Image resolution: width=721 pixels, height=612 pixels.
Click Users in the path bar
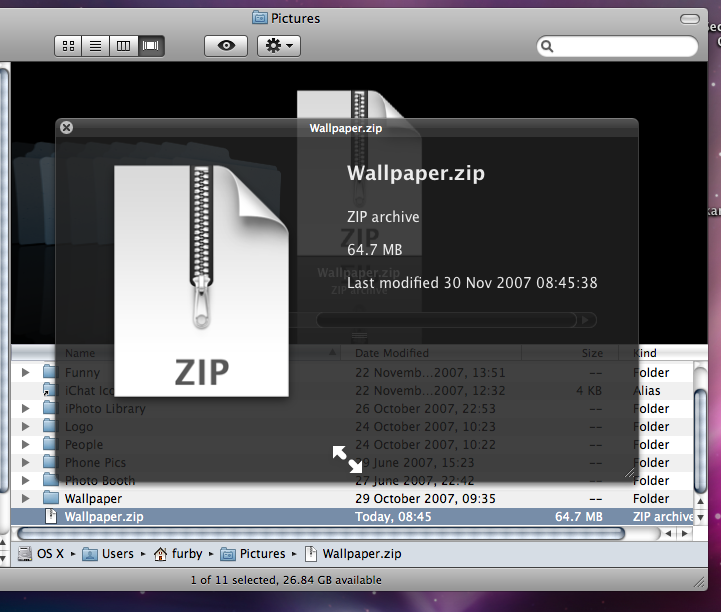[x=108, y=554]
